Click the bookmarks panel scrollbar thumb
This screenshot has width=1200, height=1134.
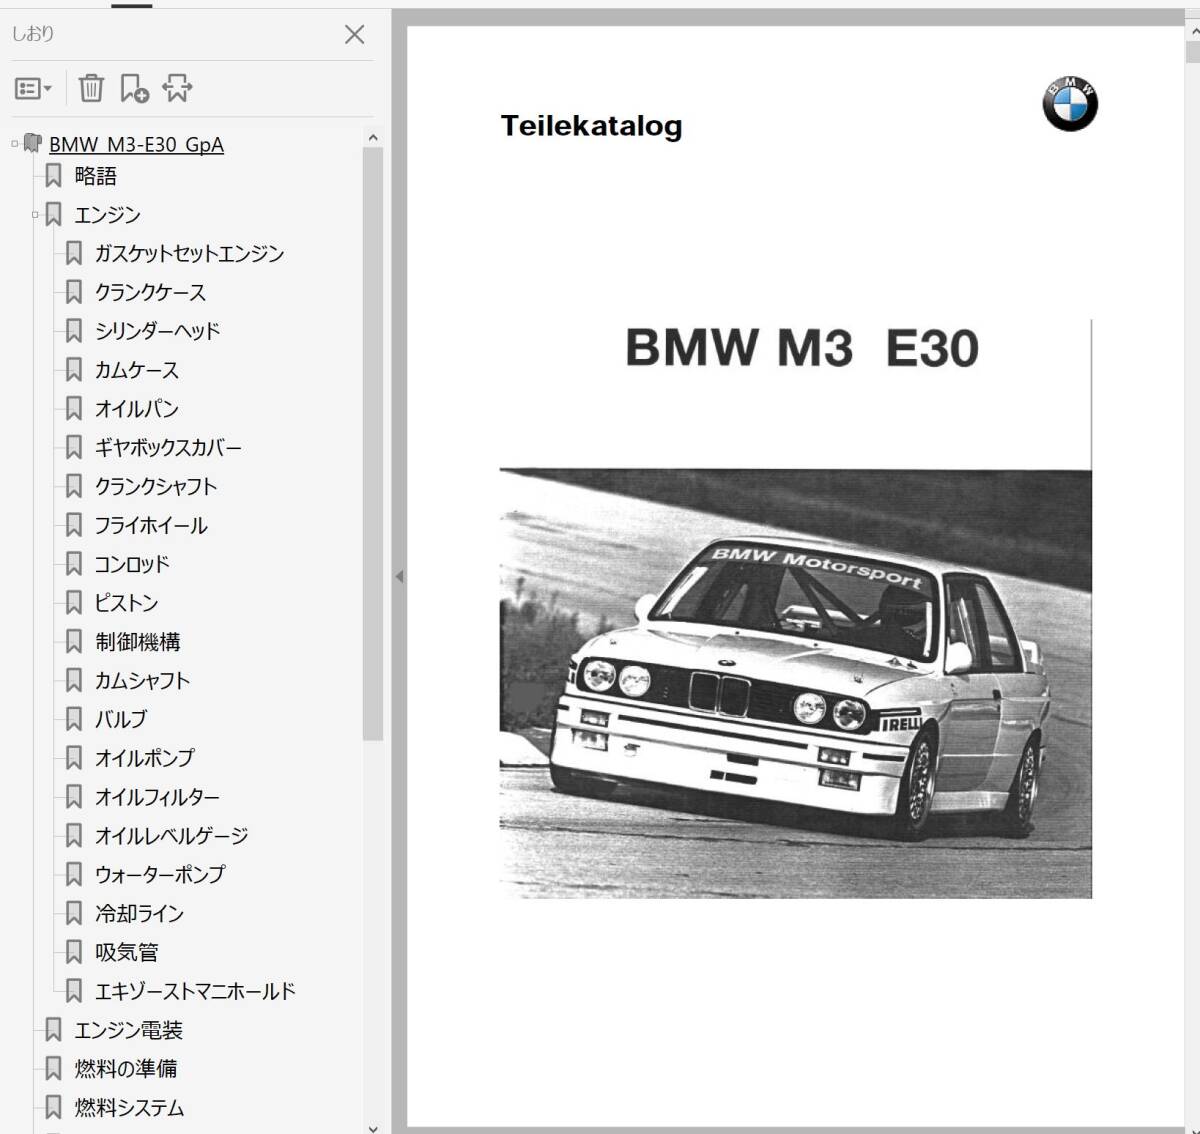pos(373,444)
